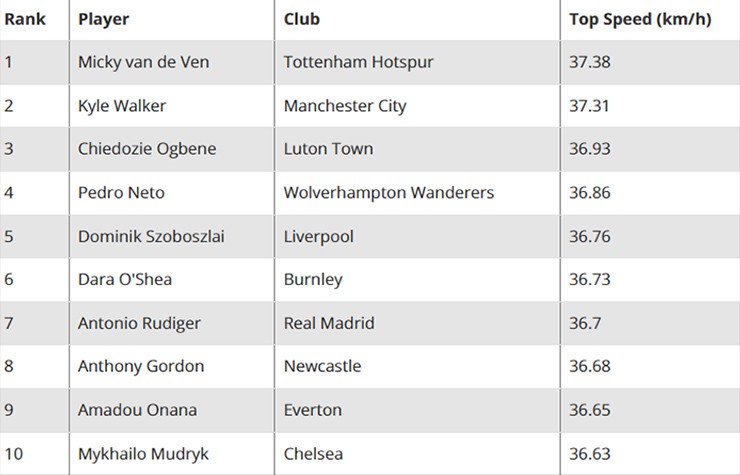Select the Kyle Walker cell
Viewport: 740px width, 475px height.
122,105
